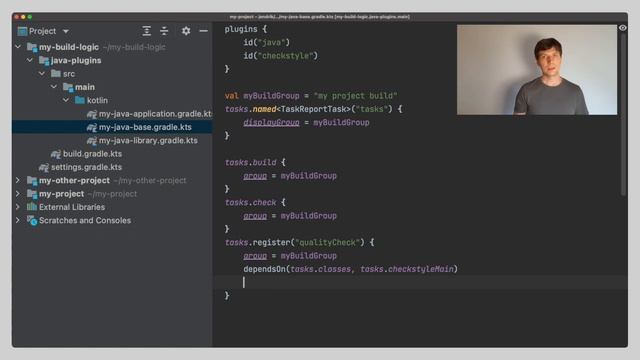Click the my-other-project module icon
640x360 pixels.
pos(32,180)
